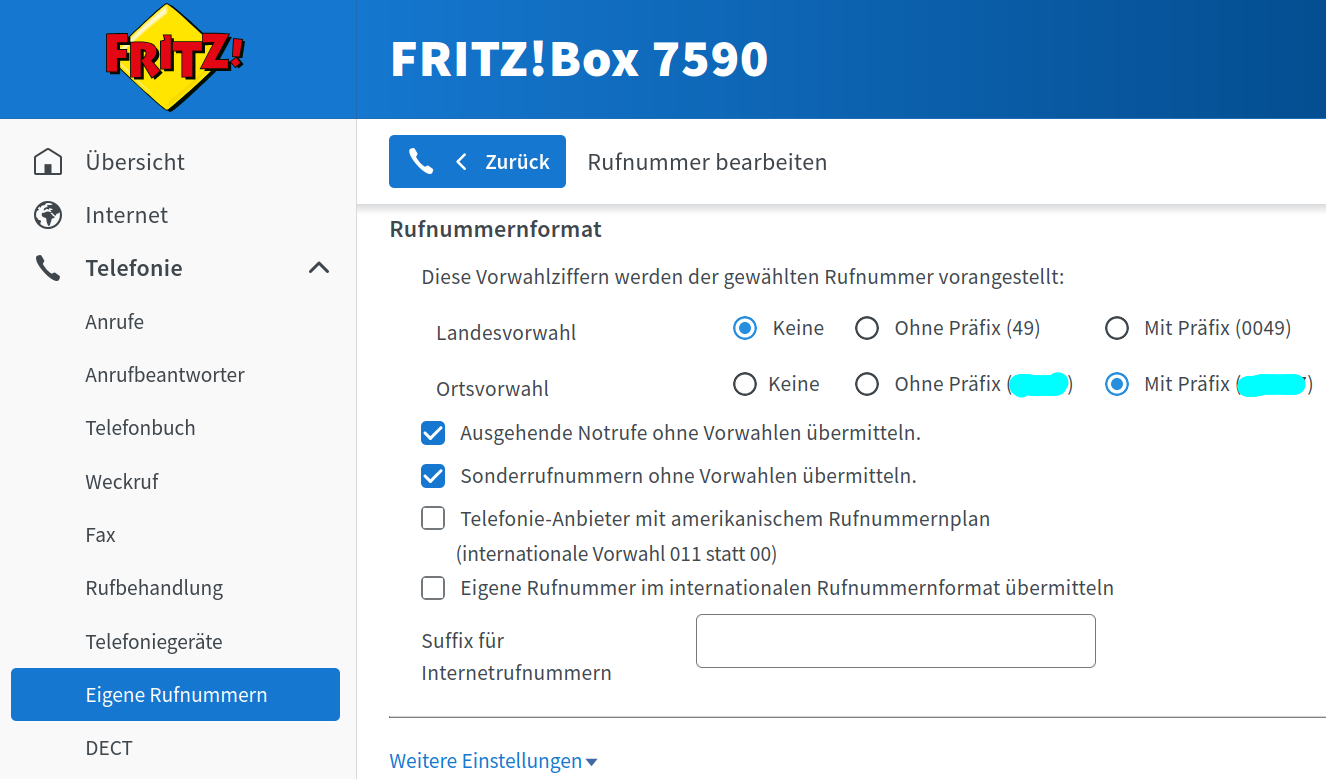Open Telefoniegeräte in the sidebar
The height and width of the screenshot is (779, 1326).
(x=154, y=642)
